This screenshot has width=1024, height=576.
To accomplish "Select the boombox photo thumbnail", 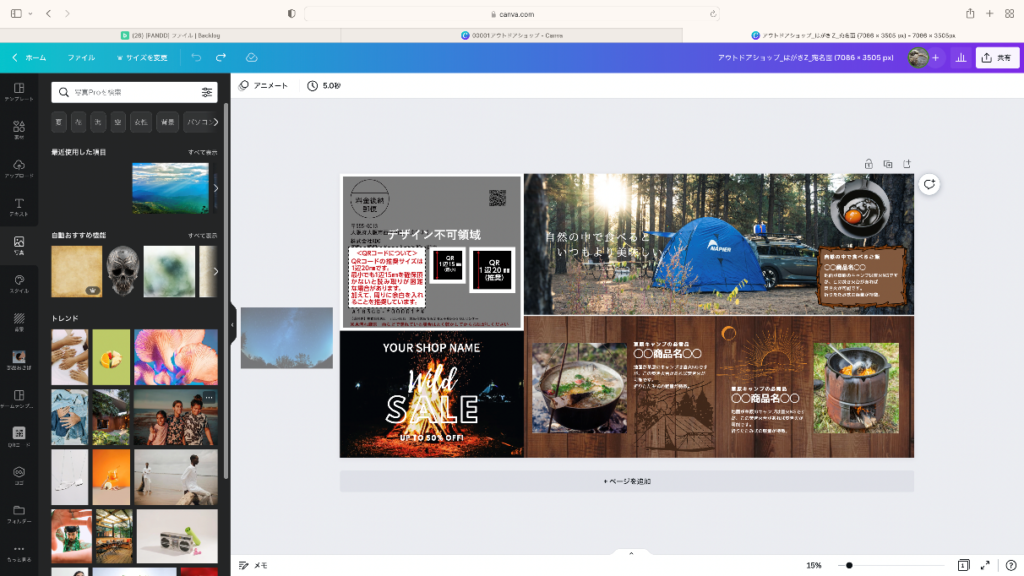I will pyautogui.click(x=177, y=536).
